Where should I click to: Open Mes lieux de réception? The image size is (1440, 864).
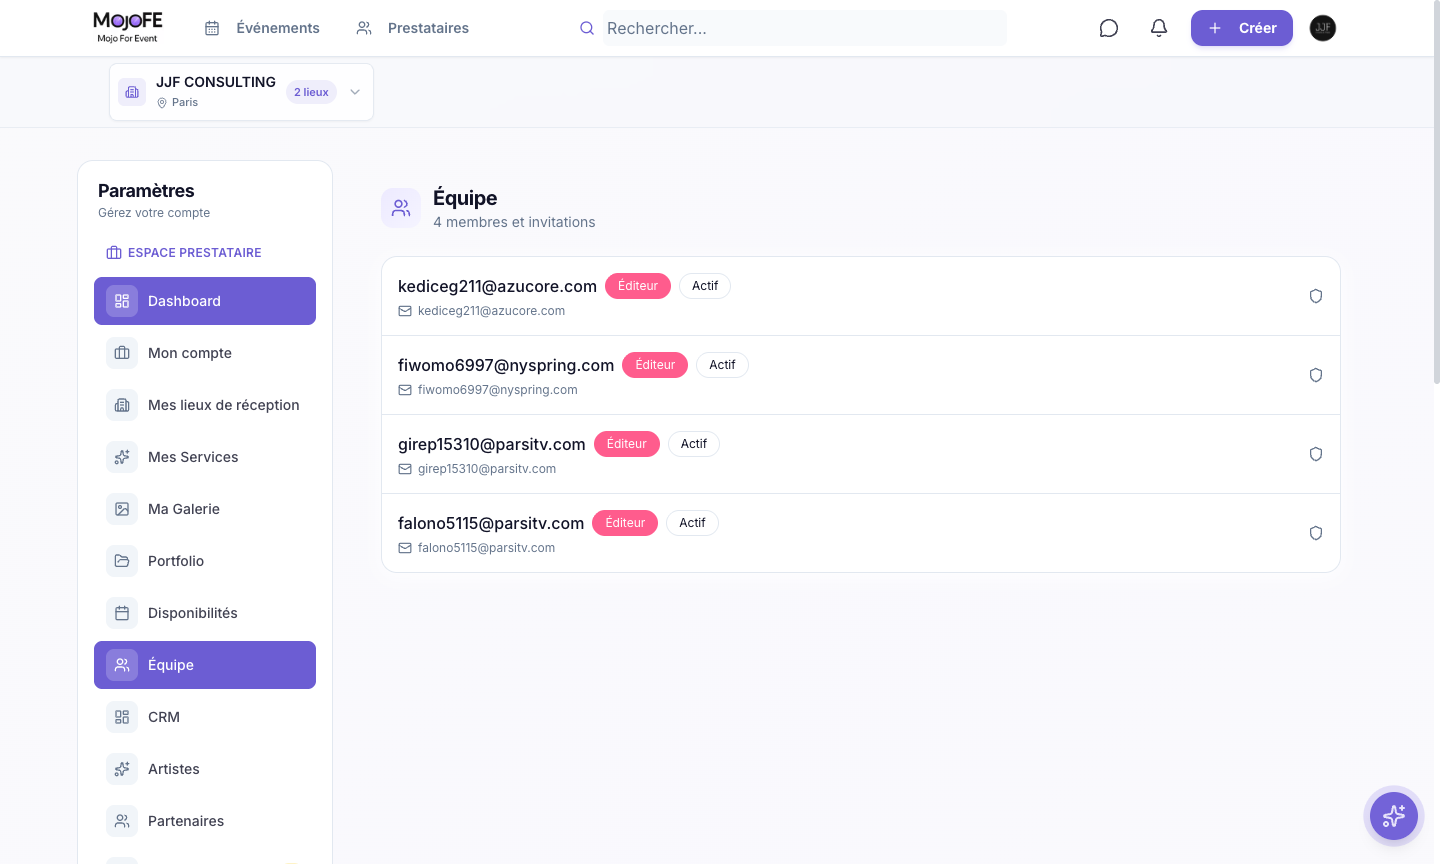point(205,405)
